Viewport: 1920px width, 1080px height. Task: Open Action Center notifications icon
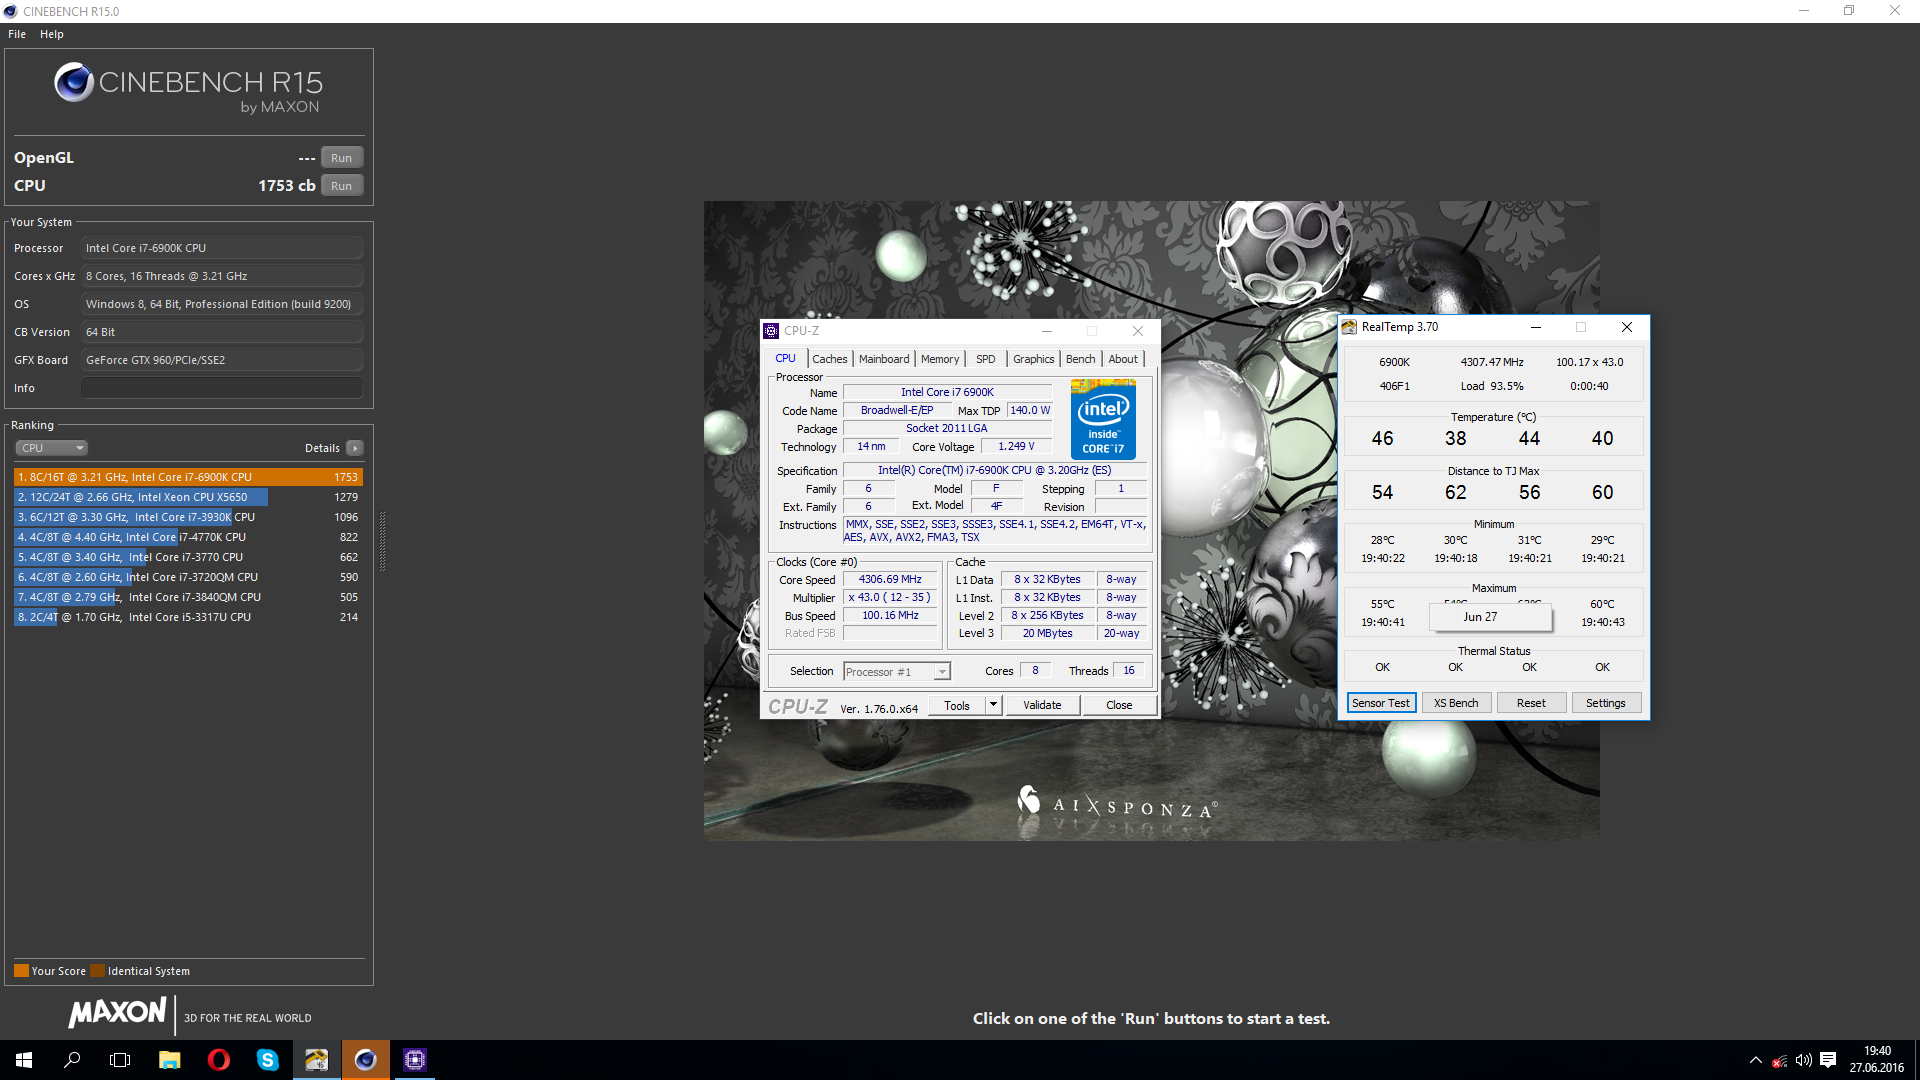pyautogui.click(x=1828, y=1060)
